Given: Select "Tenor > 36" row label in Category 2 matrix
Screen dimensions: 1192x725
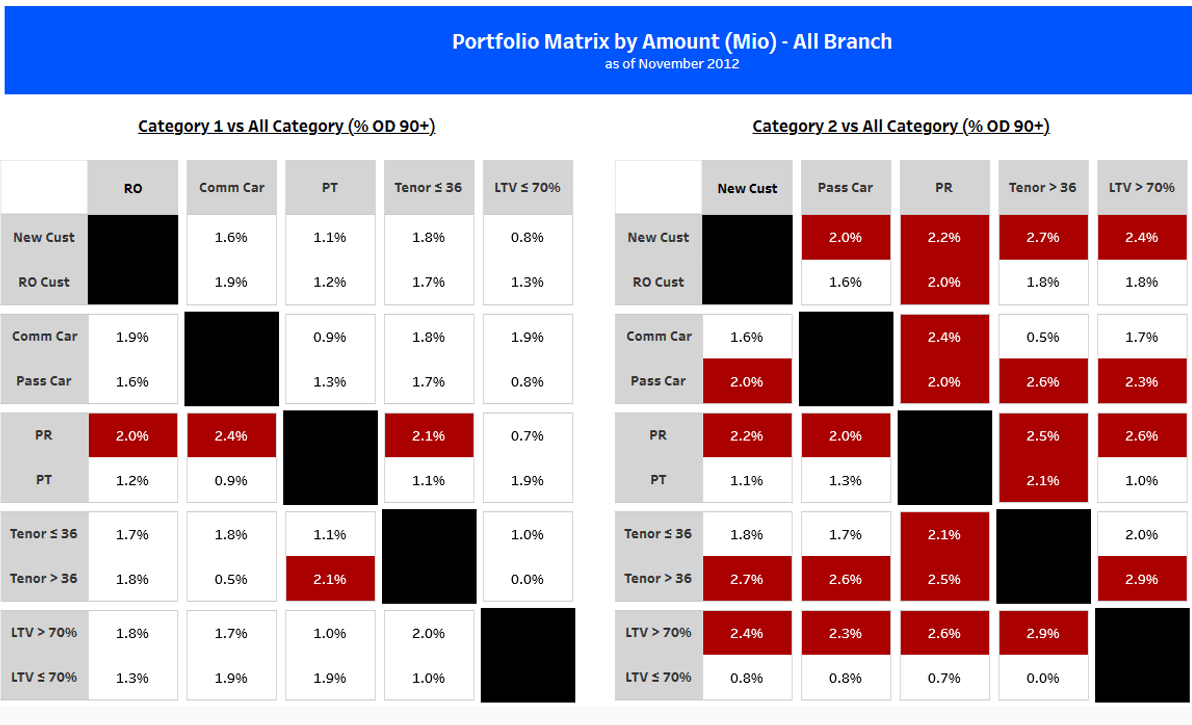Looking at the screenshot, I should pyautogui.click(x=658, y=578).
